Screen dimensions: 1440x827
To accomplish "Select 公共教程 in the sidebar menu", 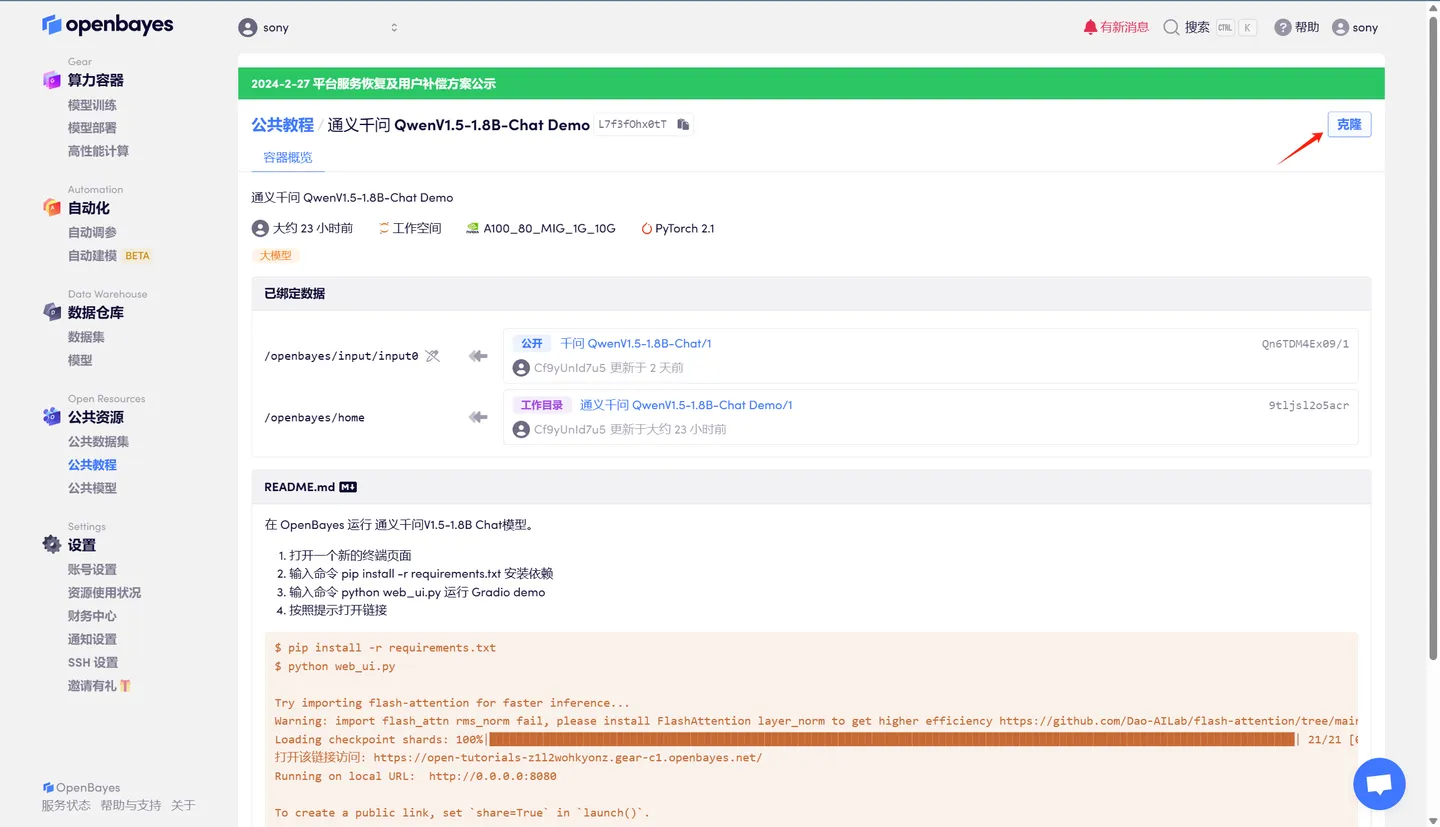I will [92, 464].
